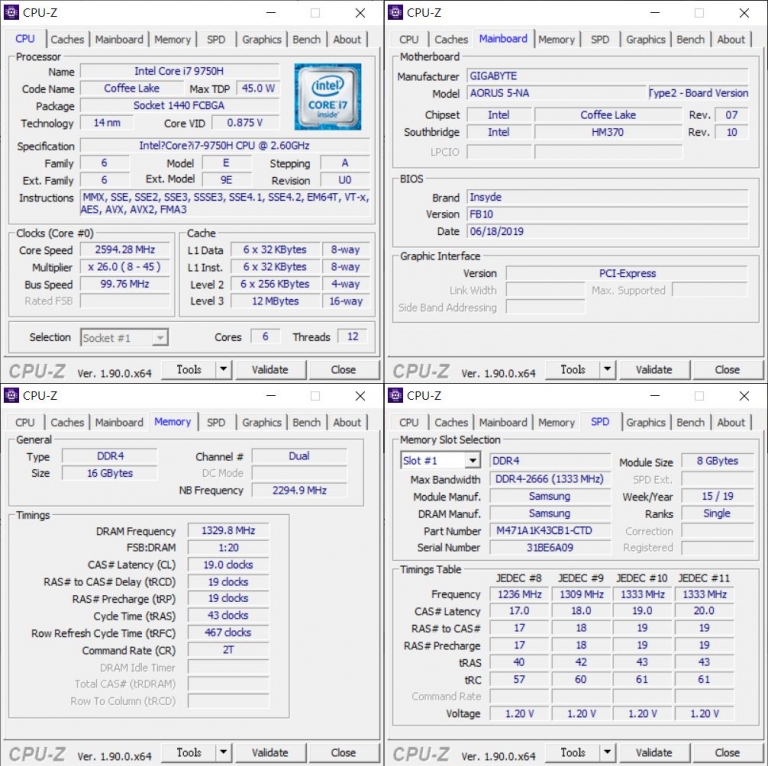
Task: Select the Graphics tab in the Mainboard window
Action: [x=646, y=39]
